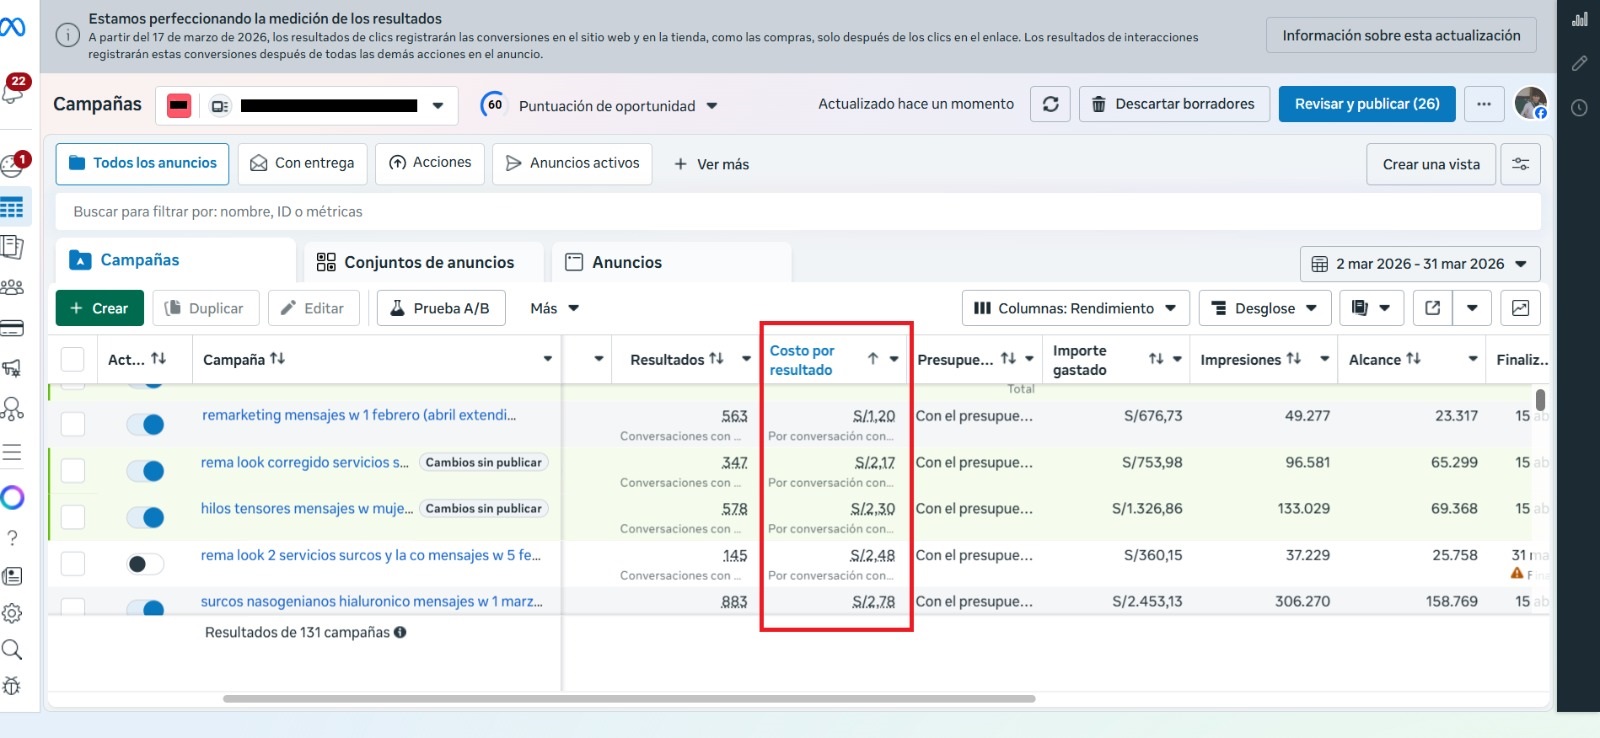Tick checkbox for hilos tensores campaign
1600x738 pixels.
73,517
